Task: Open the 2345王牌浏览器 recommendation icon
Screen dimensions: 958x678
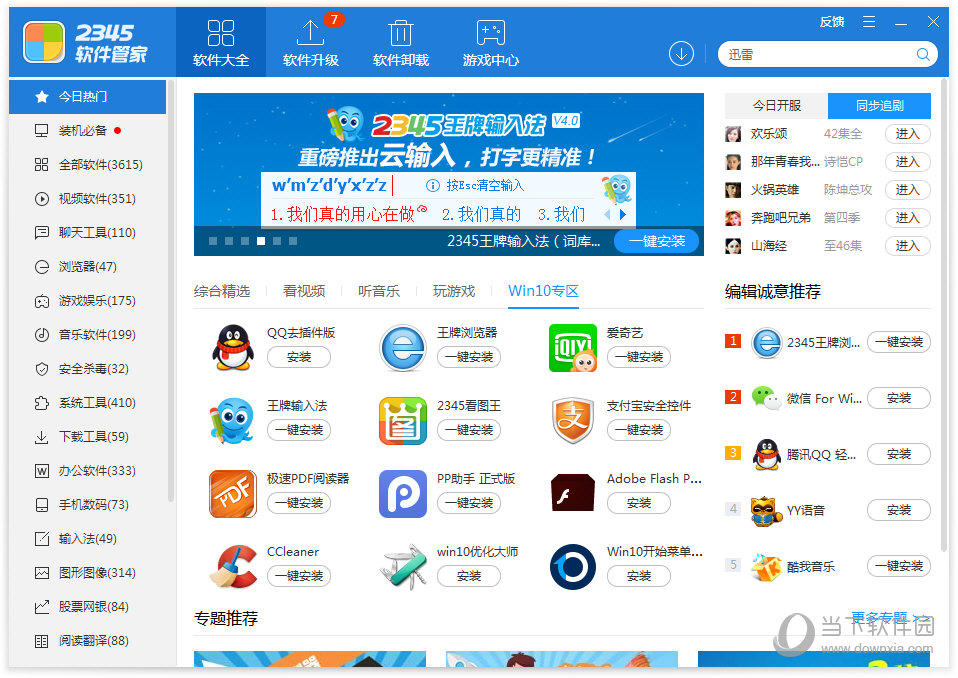Action: (x=766, y=342)
